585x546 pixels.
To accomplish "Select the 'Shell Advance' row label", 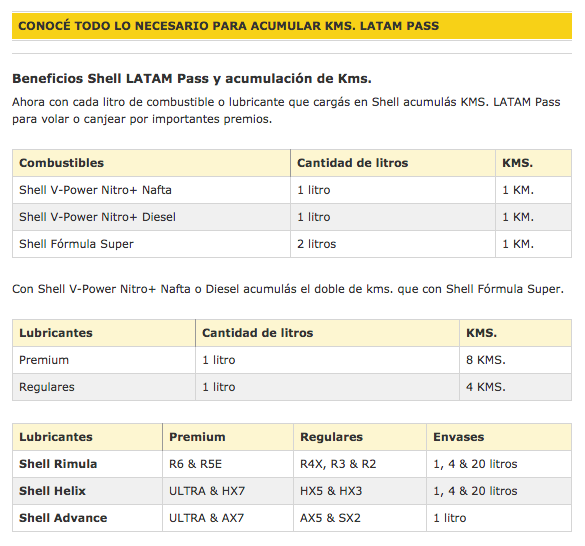I will click(x=87, y=518).
